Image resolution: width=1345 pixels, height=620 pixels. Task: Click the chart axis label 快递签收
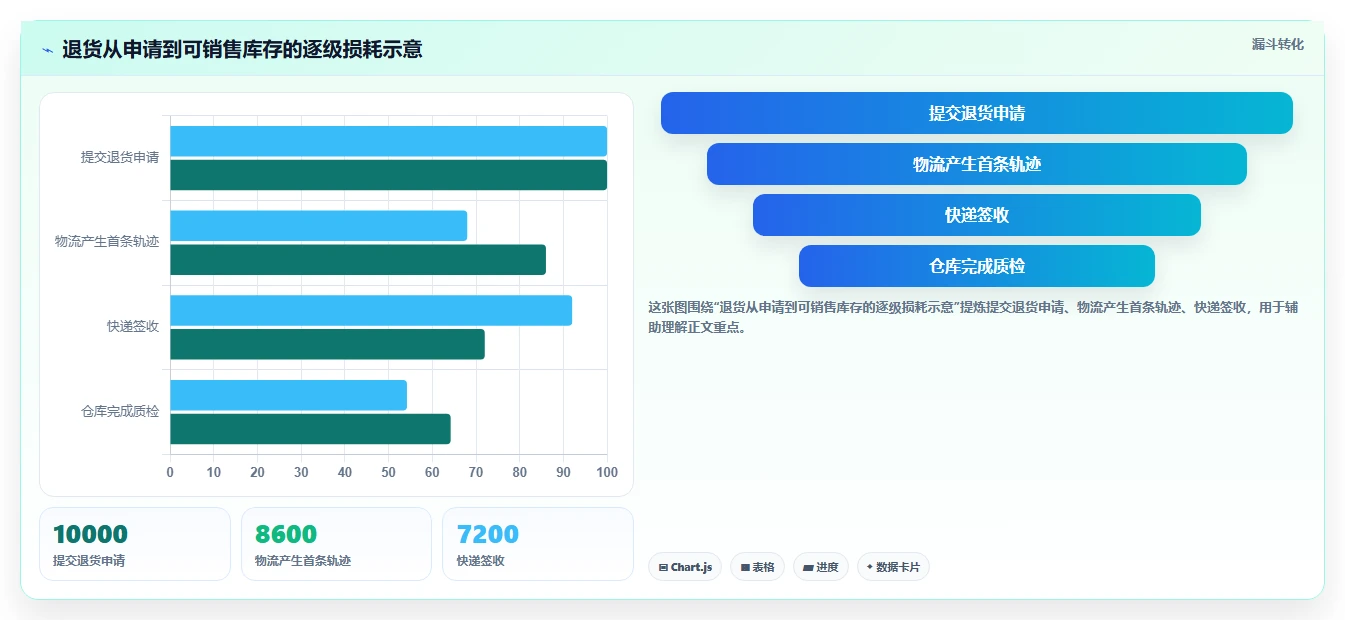[x=133, y=327]
